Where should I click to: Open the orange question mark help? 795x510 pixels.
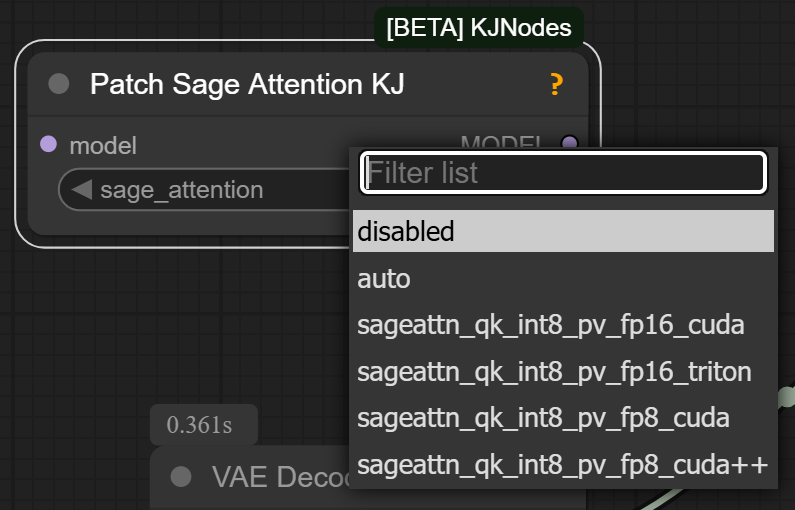tap(556, 84)
